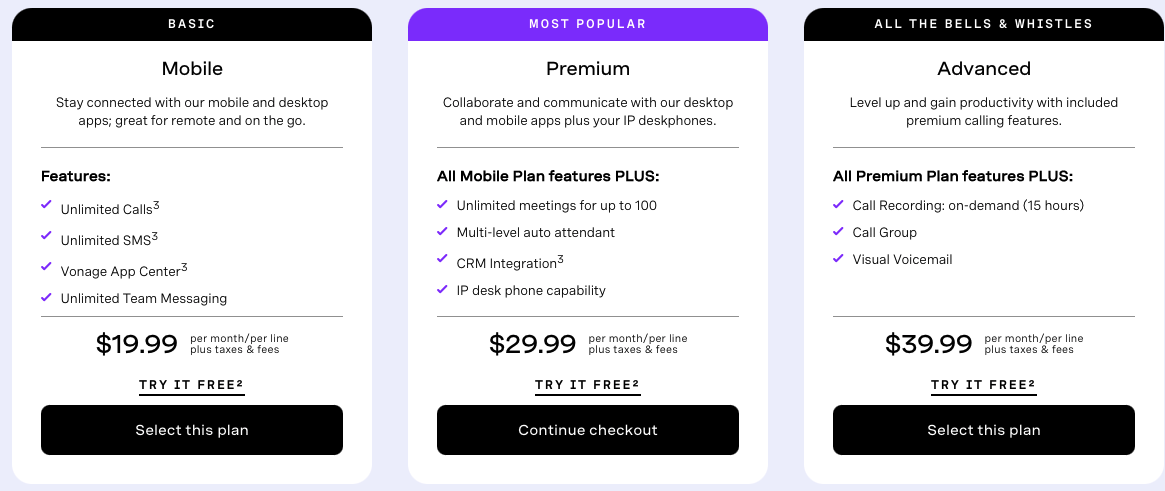
Task: Open Try It Free link under $29.99
Action: point(588,385)
